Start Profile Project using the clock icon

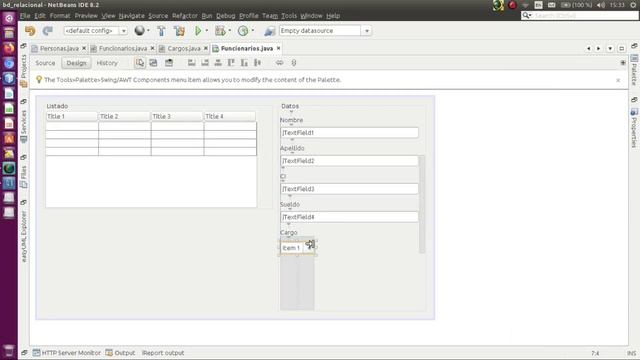(x=243, y=31)
